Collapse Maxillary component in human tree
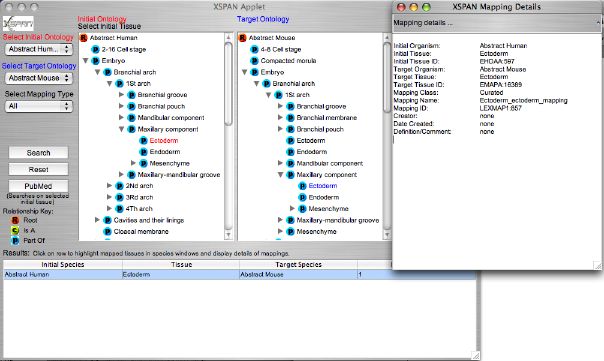Viewport: 604px width, 361px height. [121, 129]
